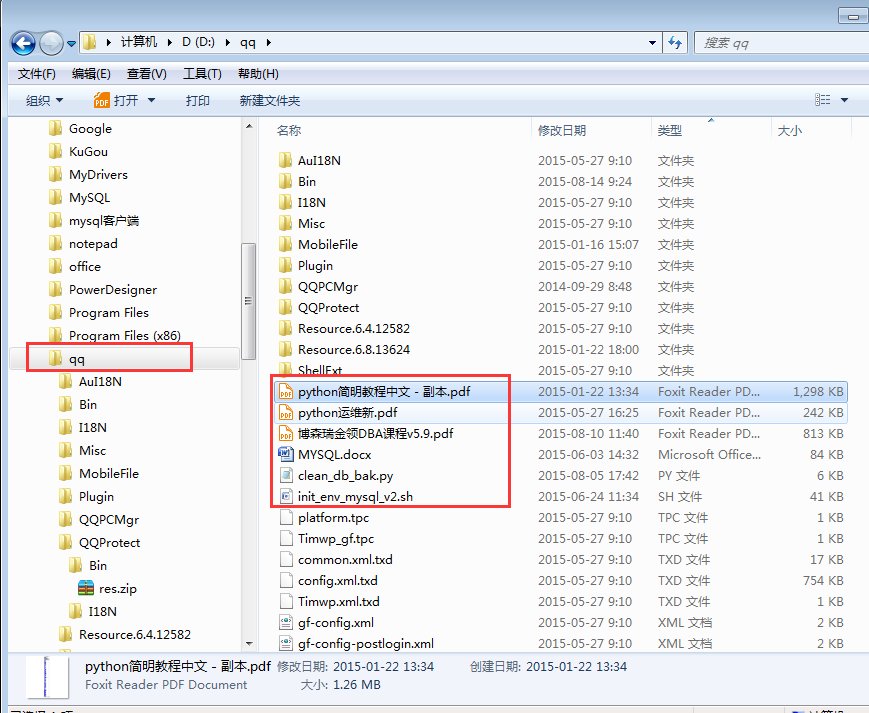Select clean_db_bak.py file icon
Screen dimensions: 869x713
286,475
